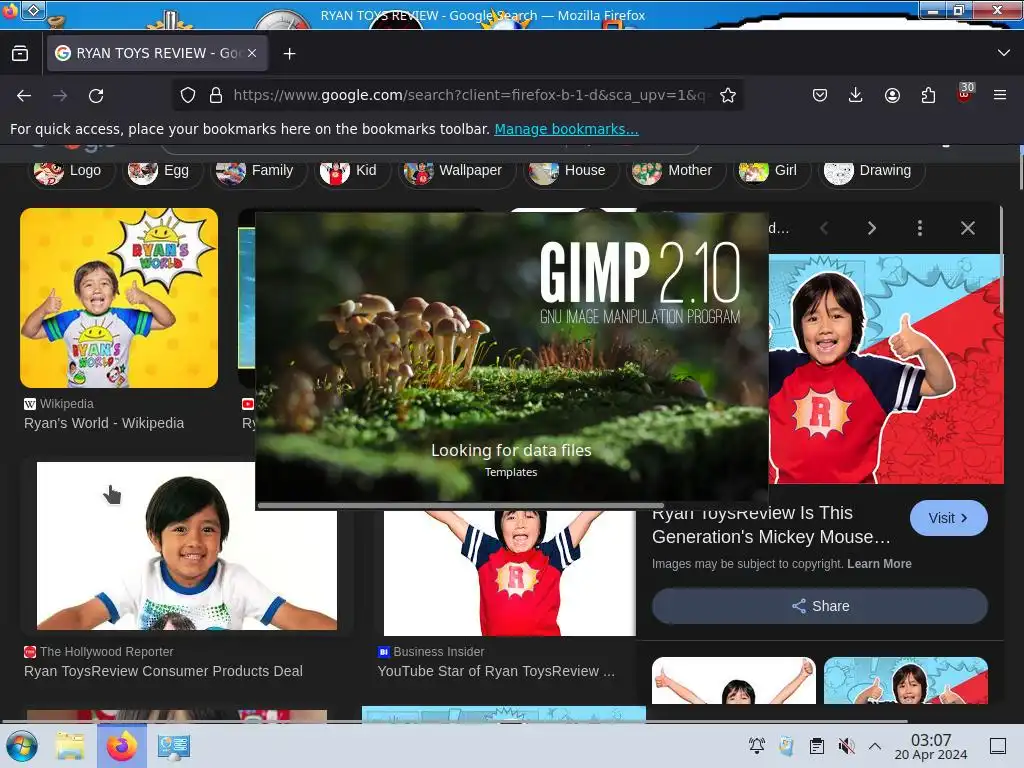Open YouTube Star of Ryan ToysReview link
The height and width of the screenshot is (768, 1024).
[496, 671]
